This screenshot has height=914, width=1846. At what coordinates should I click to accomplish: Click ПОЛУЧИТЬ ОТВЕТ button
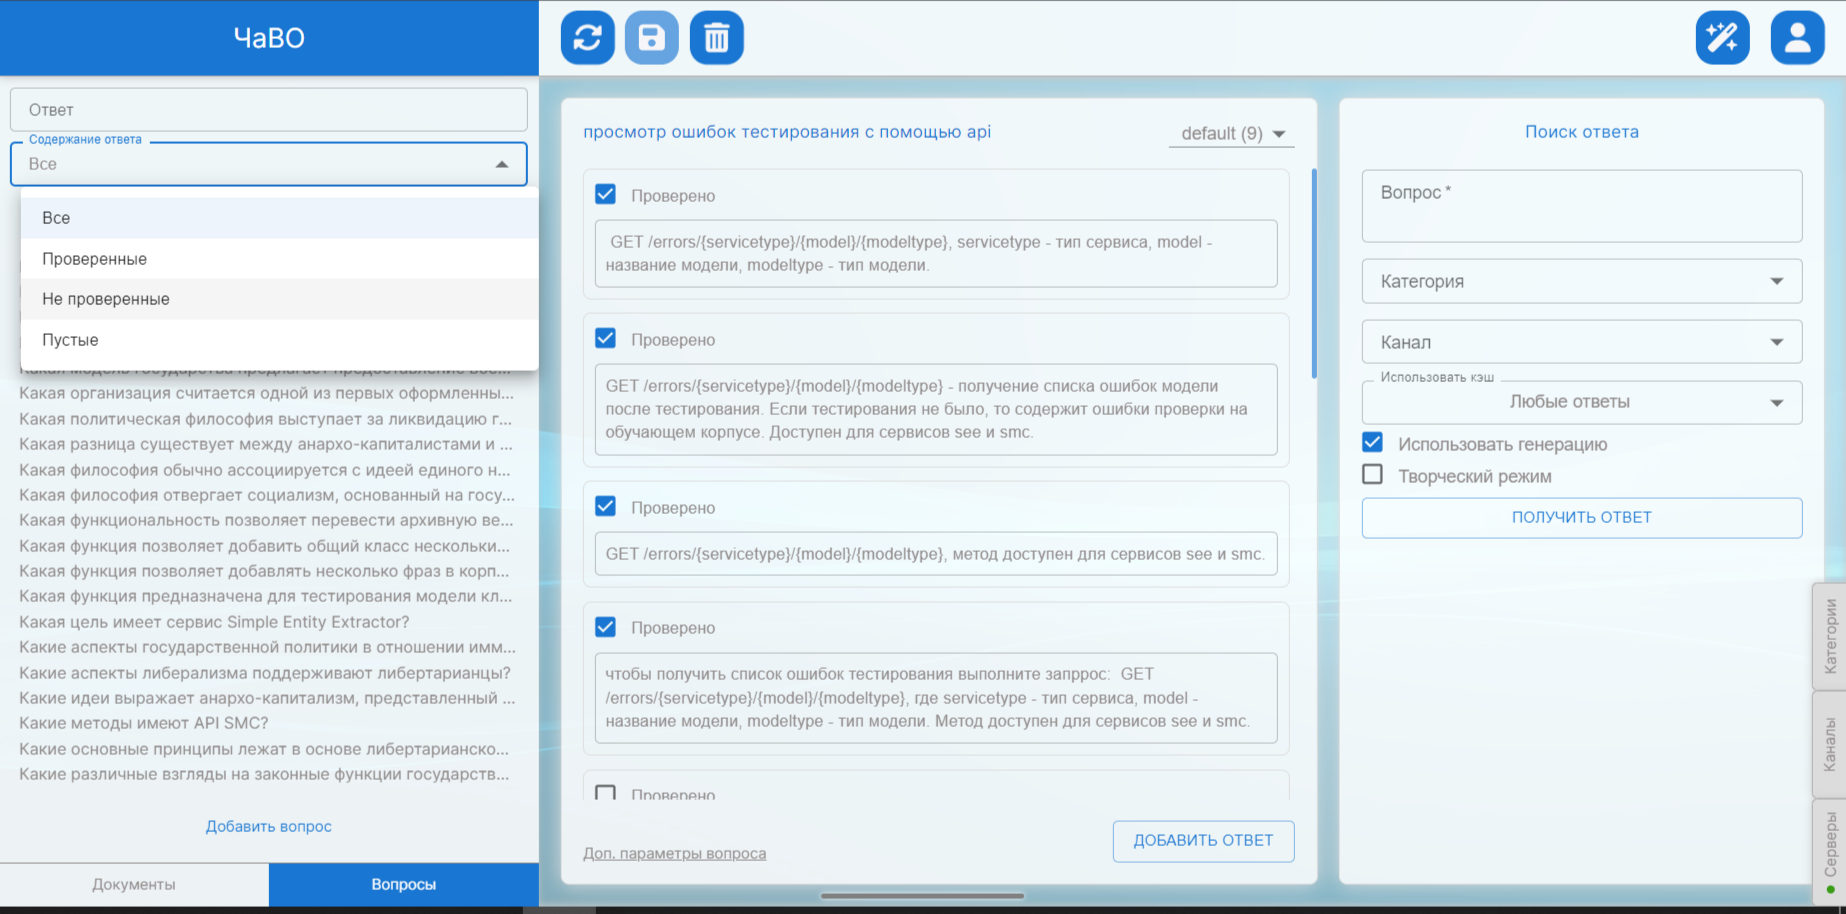(x=1581, y=518)
